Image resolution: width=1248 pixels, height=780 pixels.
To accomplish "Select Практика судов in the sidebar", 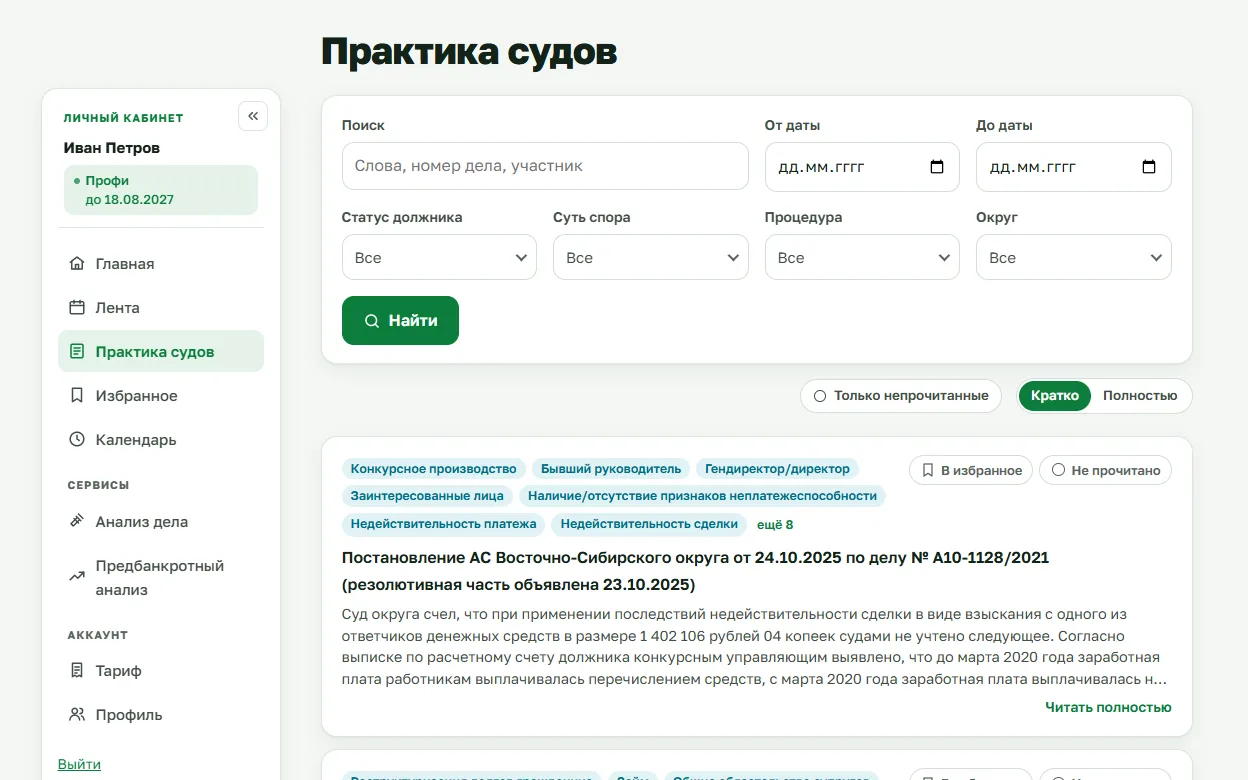I will [x=161, y=352].
